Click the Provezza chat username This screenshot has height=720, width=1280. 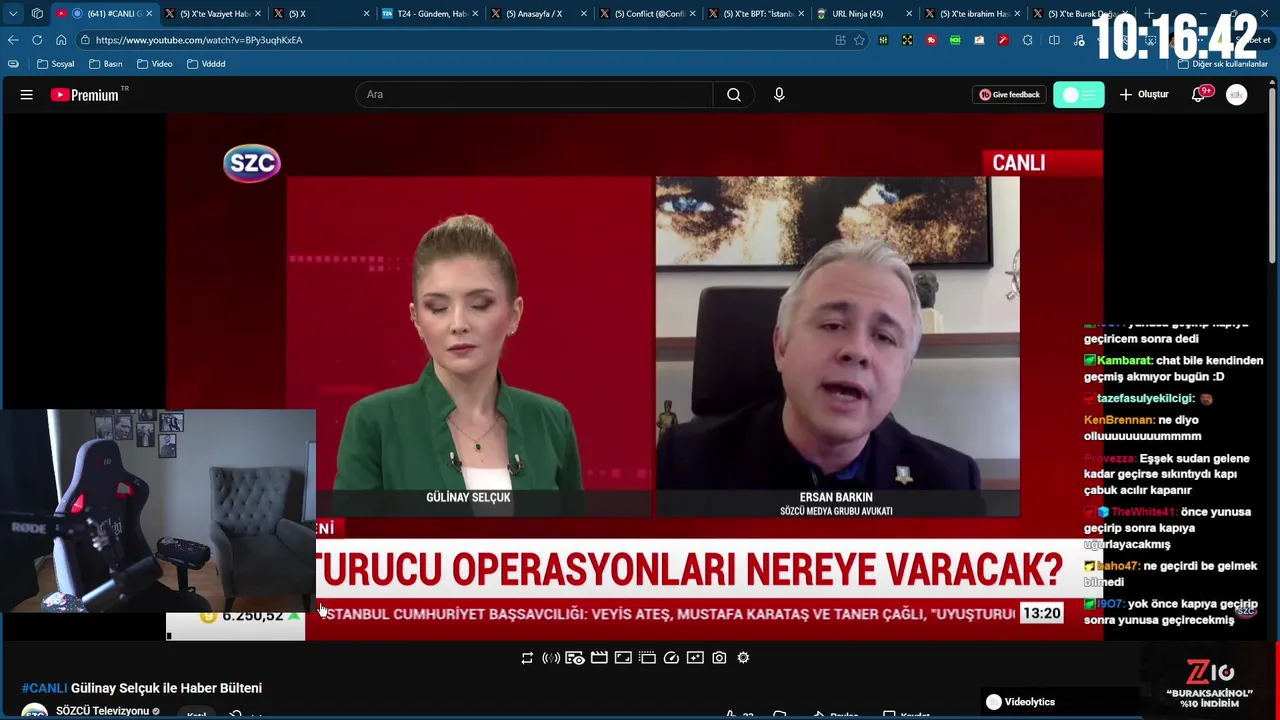tap(1109, 458)
